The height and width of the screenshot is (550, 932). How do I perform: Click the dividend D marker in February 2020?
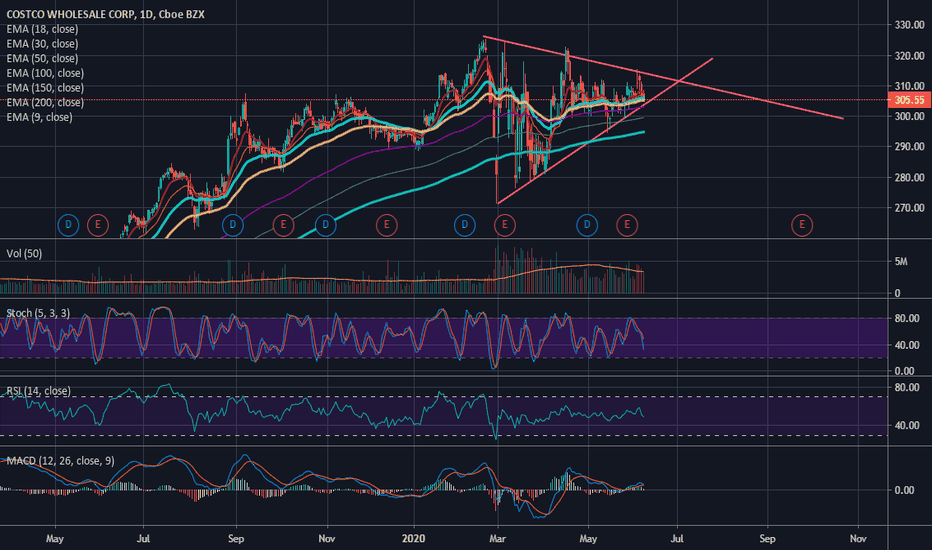(464, 225)
